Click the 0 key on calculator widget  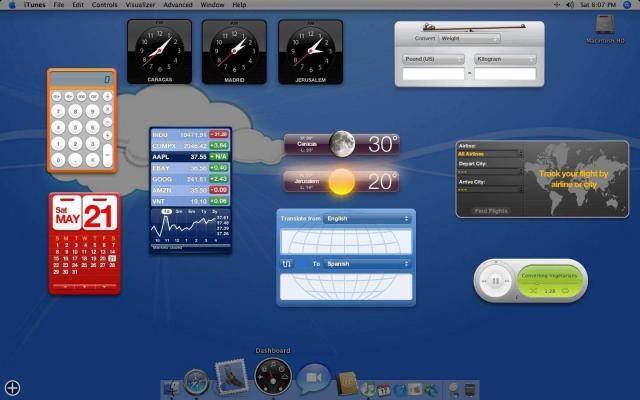click(x=58, y=160)
